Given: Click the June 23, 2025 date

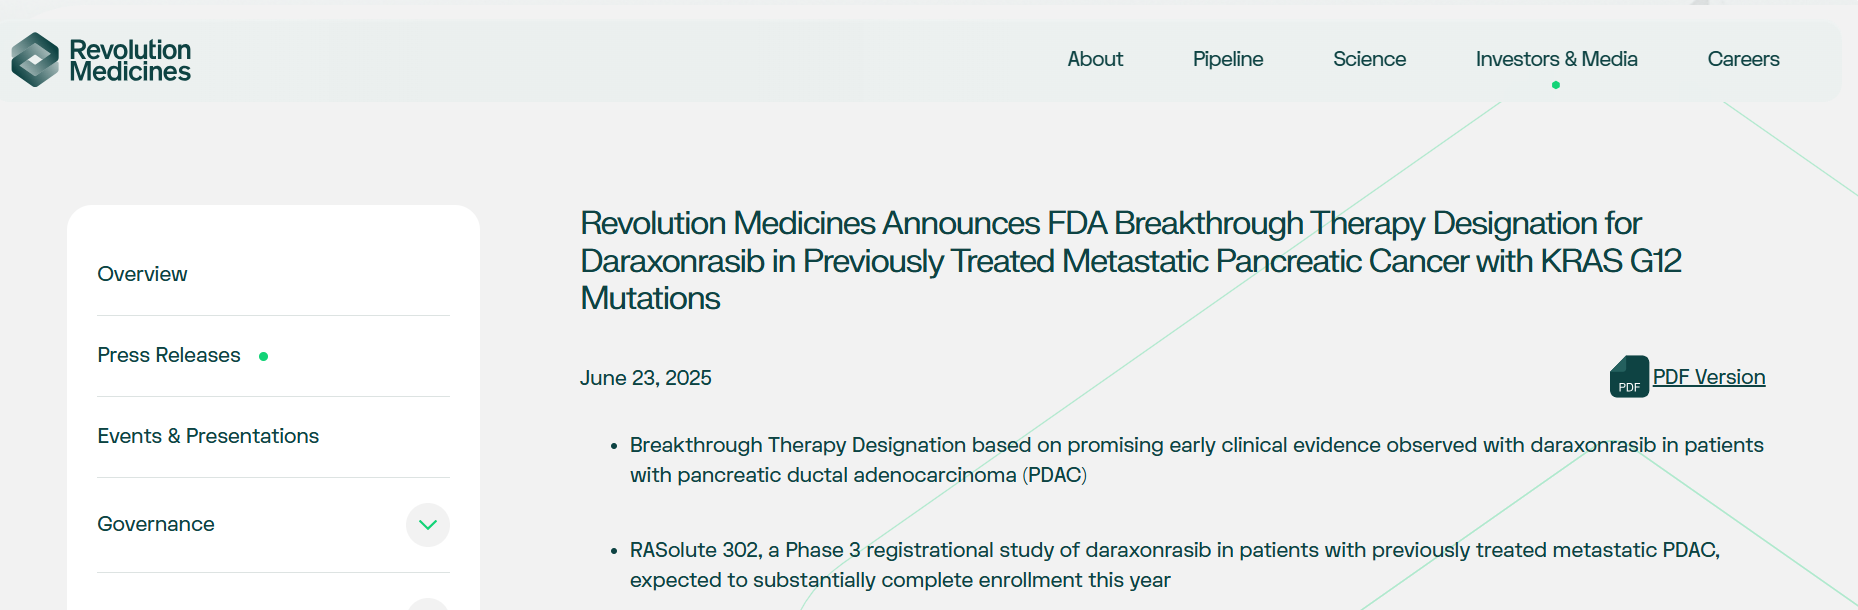Looking at the screenshot, I should [x=646, y=378].
